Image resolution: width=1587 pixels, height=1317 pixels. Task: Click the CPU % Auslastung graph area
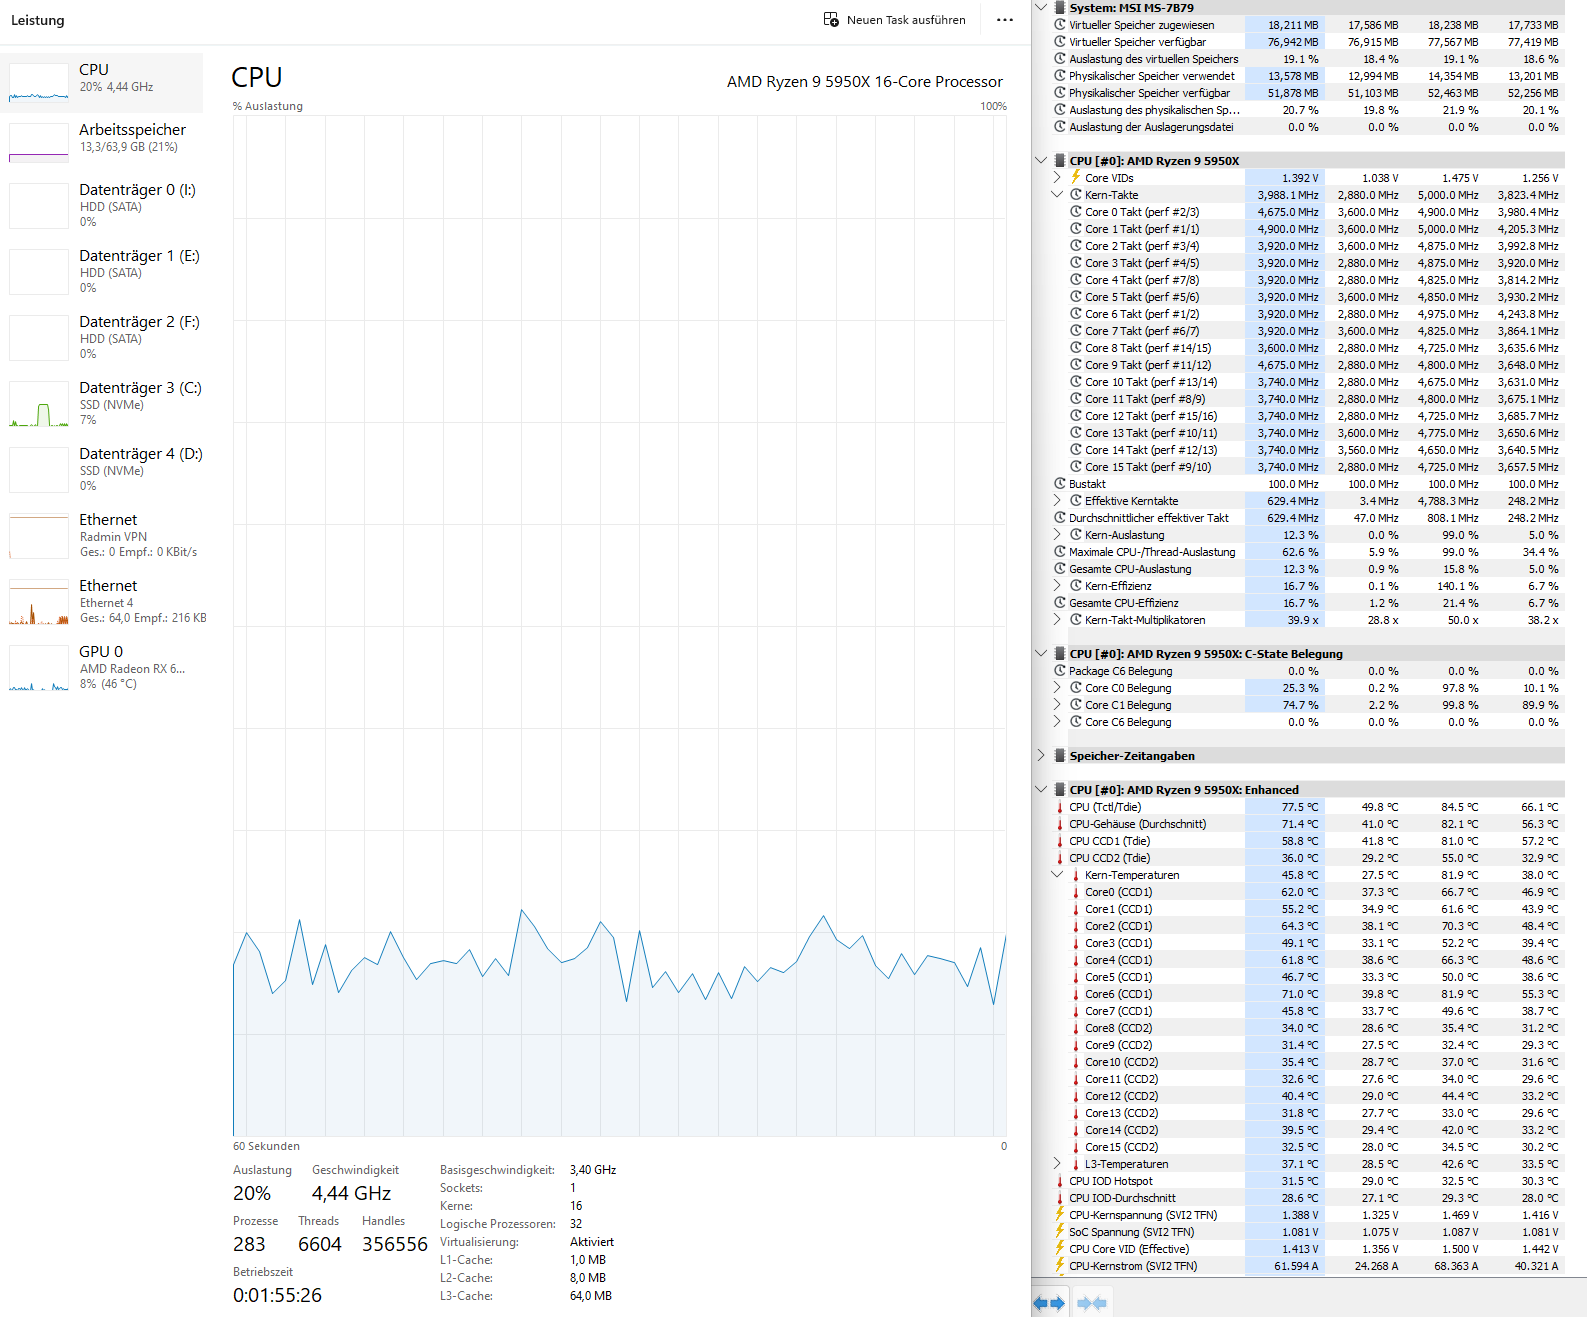(x=620, y=625)
